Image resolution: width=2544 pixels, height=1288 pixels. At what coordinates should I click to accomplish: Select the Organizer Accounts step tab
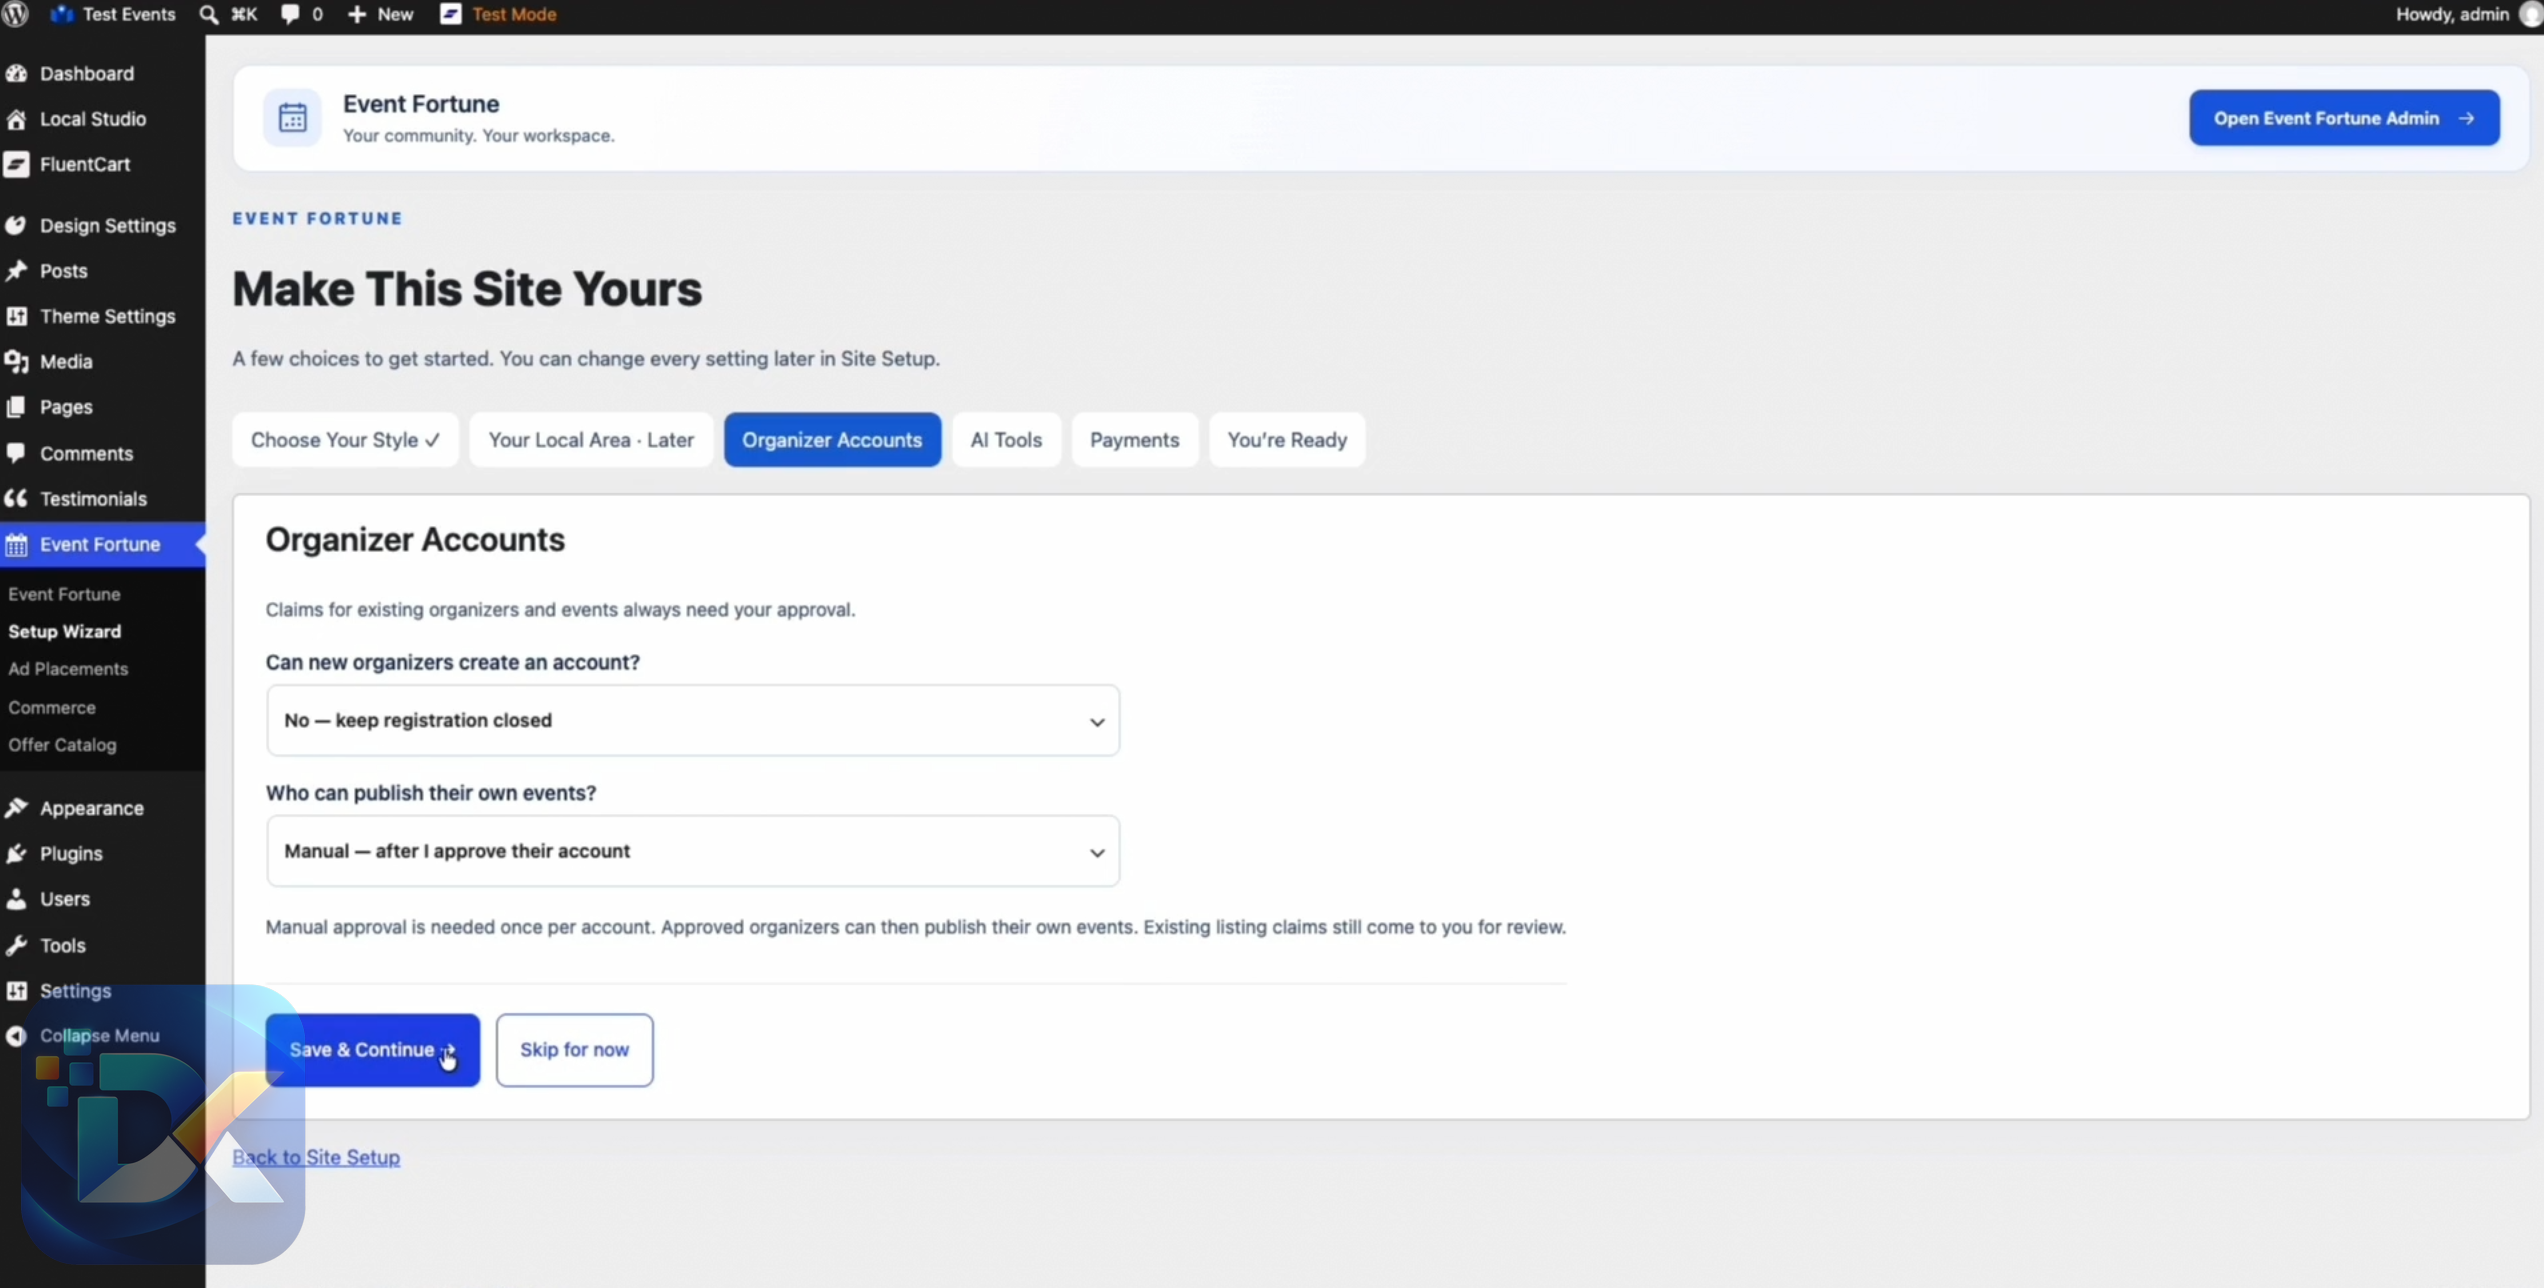pos(832,440)
